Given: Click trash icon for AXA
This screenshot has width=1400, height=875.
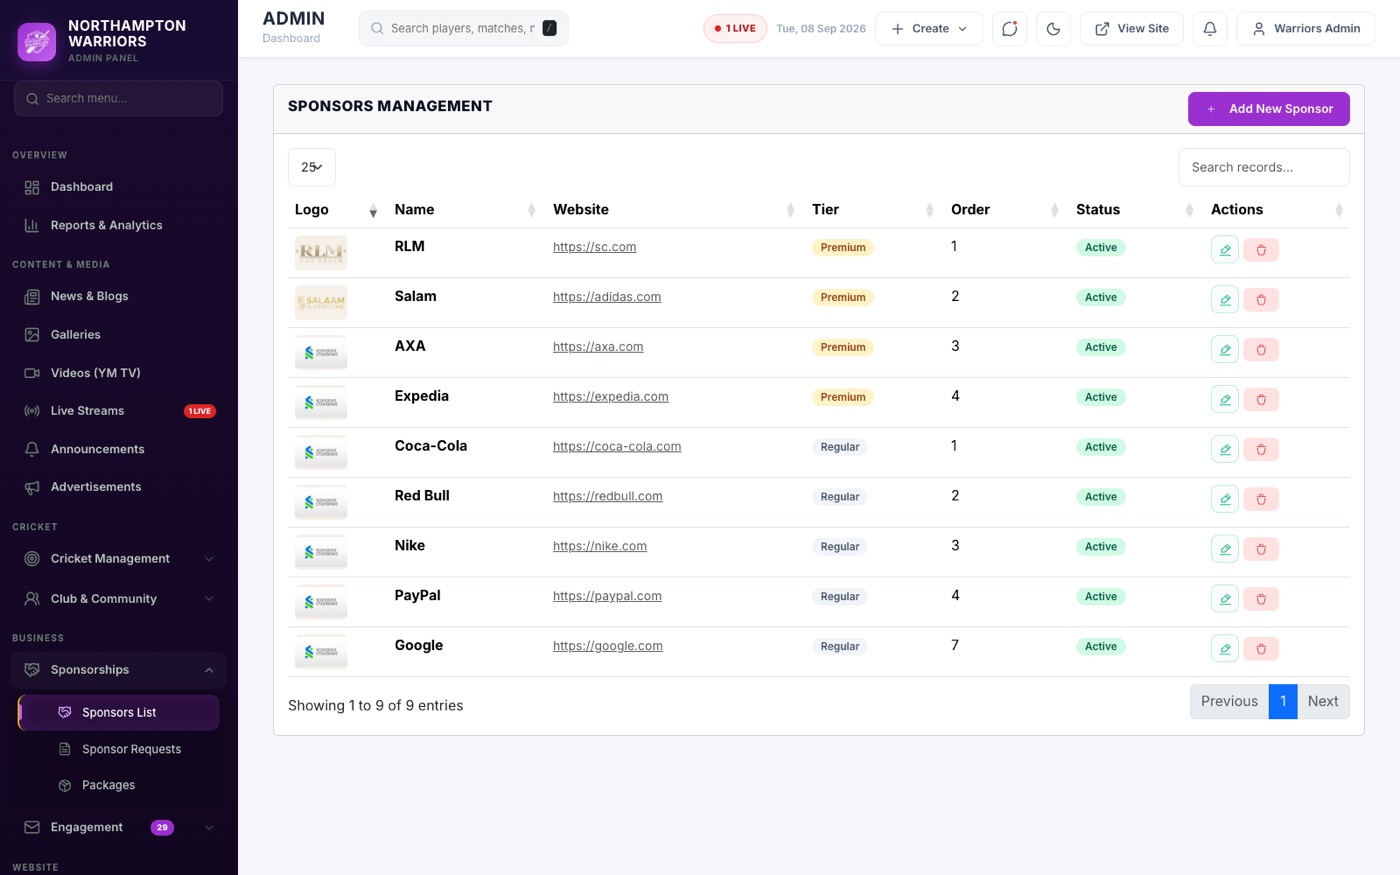Looking at the screenshot, I should (x=1261, y=350).
